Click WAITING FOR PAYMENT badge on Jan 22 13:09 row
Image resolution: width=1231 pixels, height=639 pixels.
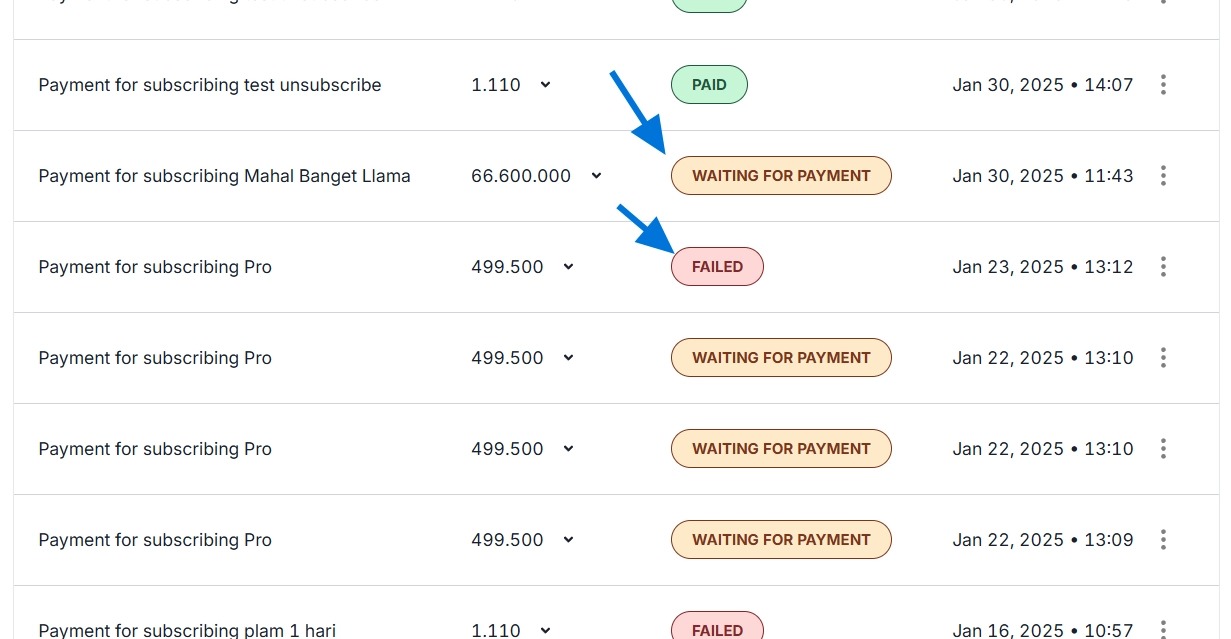coord(781,540)
